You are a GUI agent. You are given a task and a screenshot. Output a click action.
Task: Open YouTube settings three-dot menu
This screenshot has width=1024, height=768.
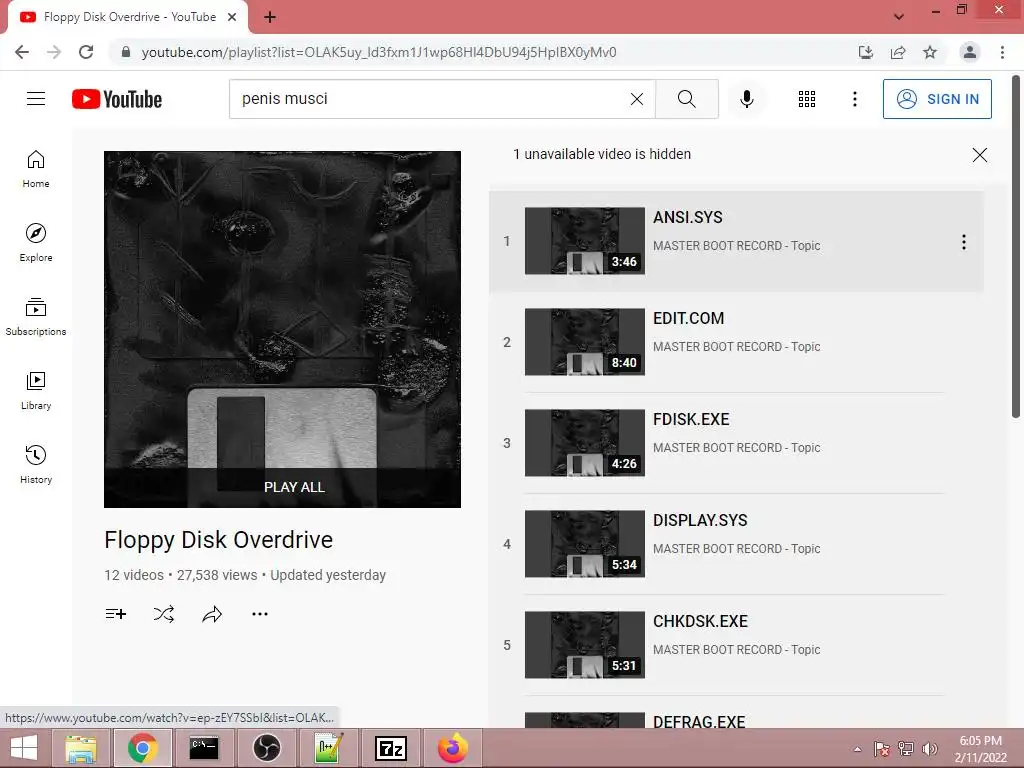pyautogui.click(x=854, y=99)
